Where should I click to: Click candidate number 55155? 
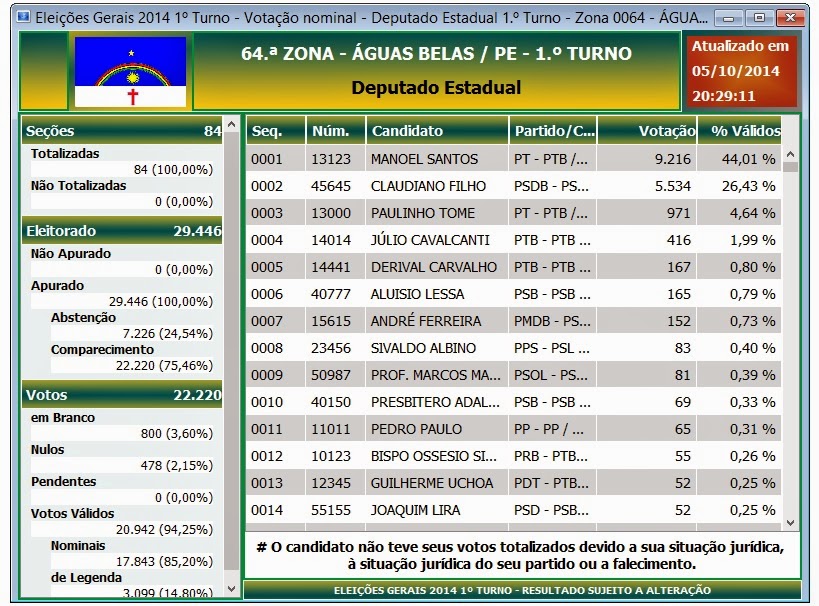click(331, 510)
